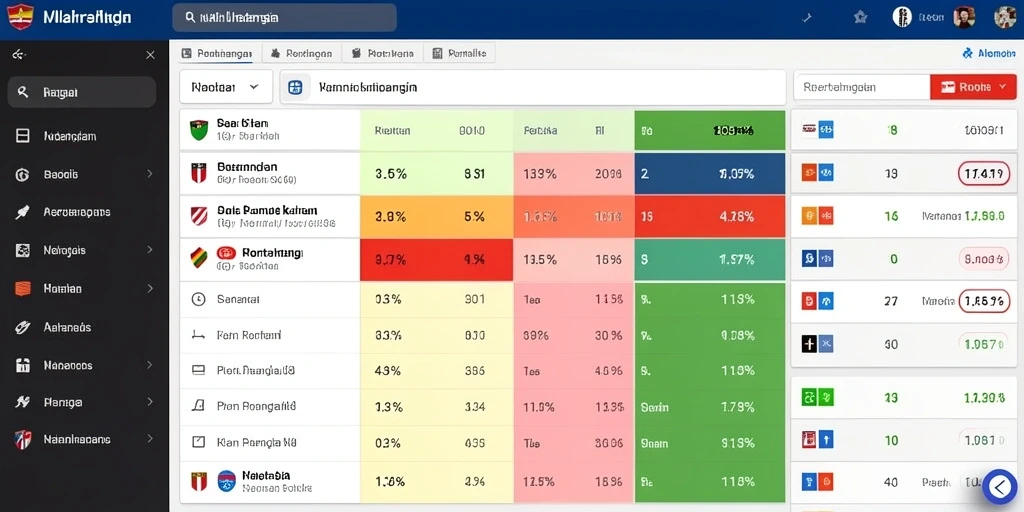Click the 1.65.9% outlined badge
This screenshot has width=1024, height=512.
coord(984,301)
